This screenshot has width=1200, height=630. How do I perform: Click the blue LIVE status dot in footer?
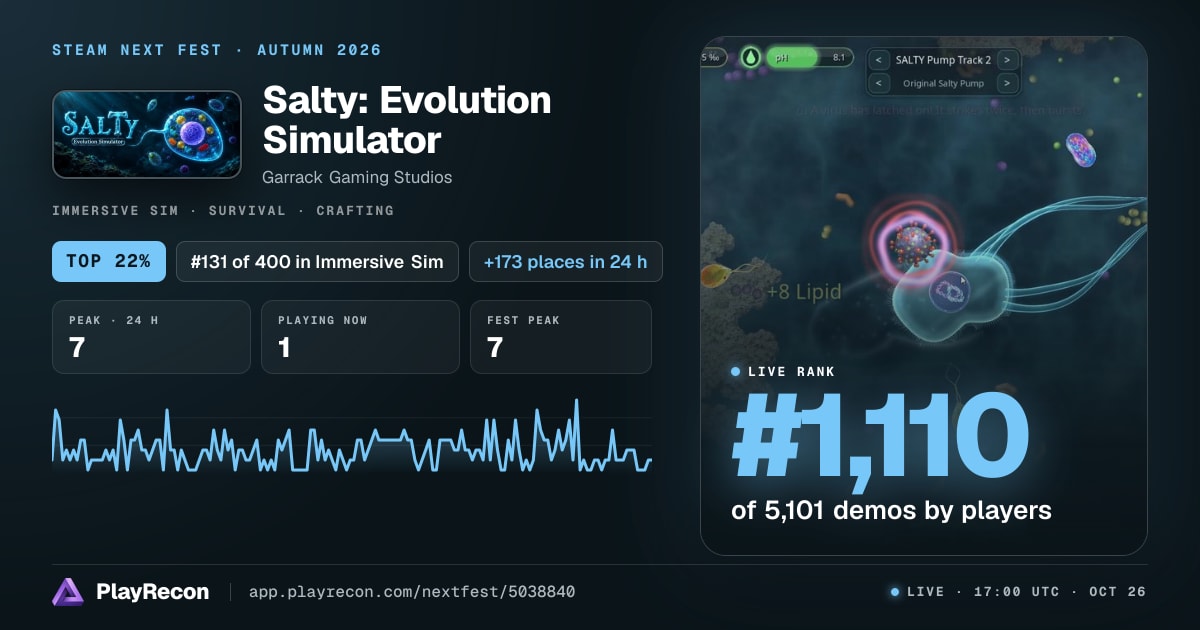[895, 592]
